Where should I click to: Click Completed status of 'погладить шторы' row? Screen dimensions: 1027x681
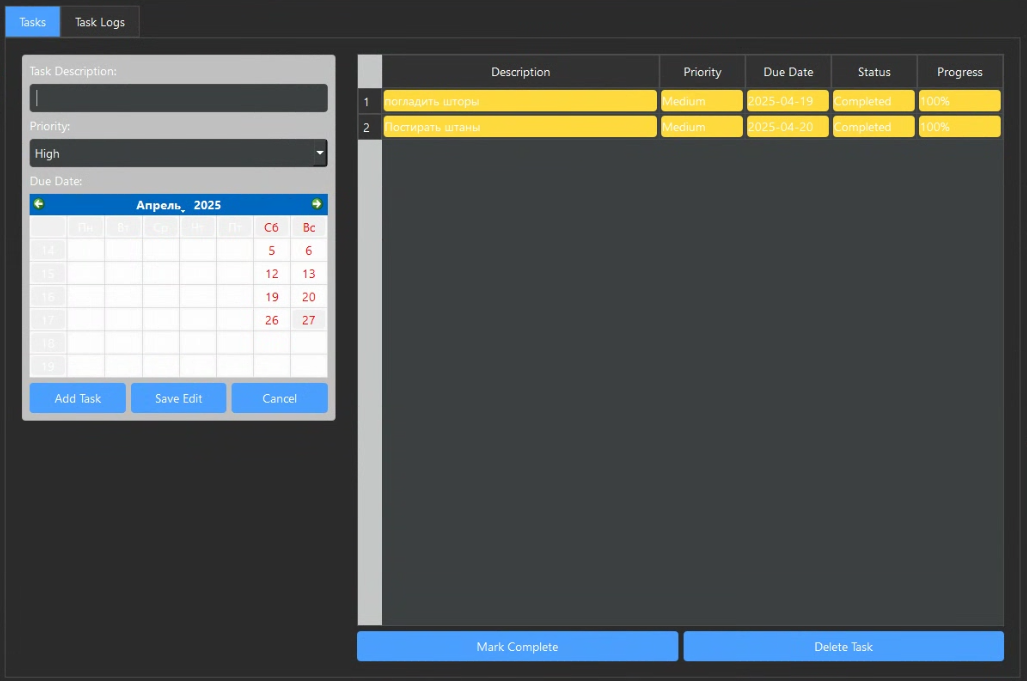click(x=874, y=101)
